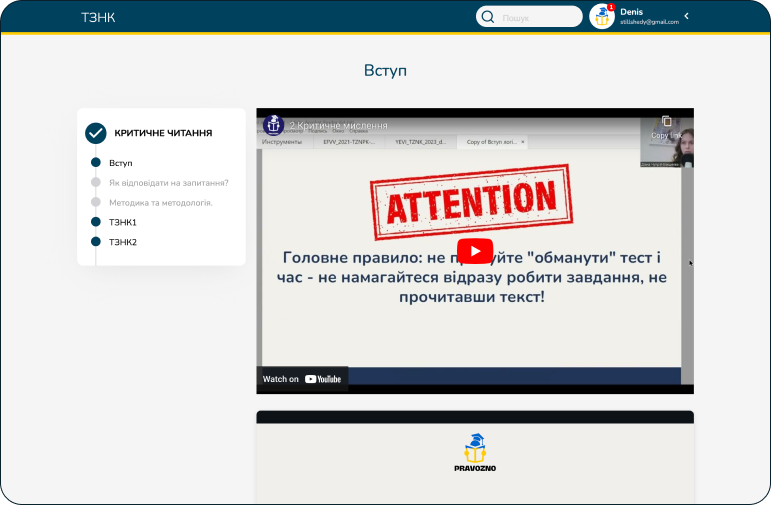The image size is (771, 505).
Task: Open the user avatar with notification badge
Action: (601, 17)
